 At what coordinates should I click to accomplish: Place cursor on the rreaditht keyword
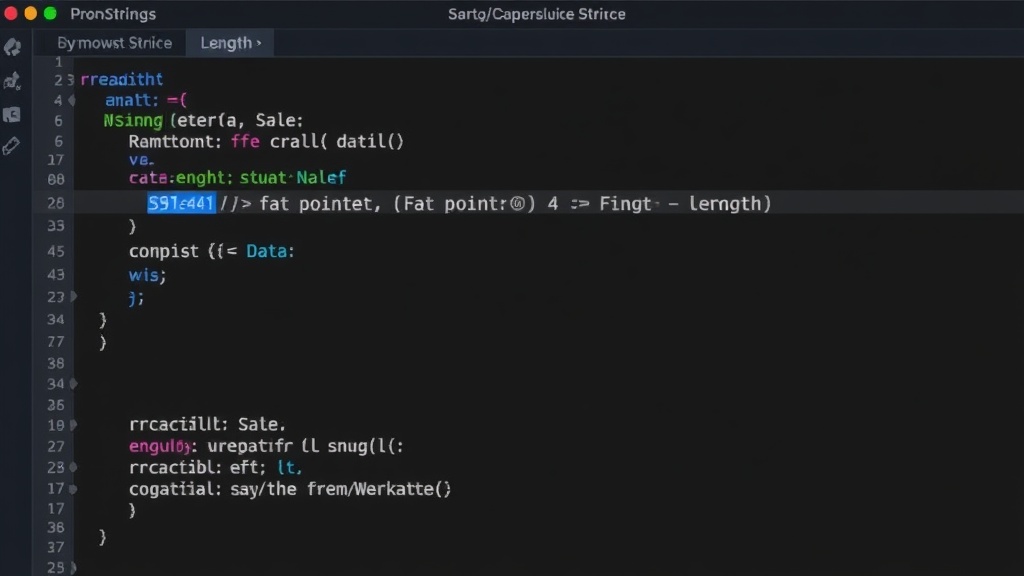pyautogui.click(x=121, y=80)
